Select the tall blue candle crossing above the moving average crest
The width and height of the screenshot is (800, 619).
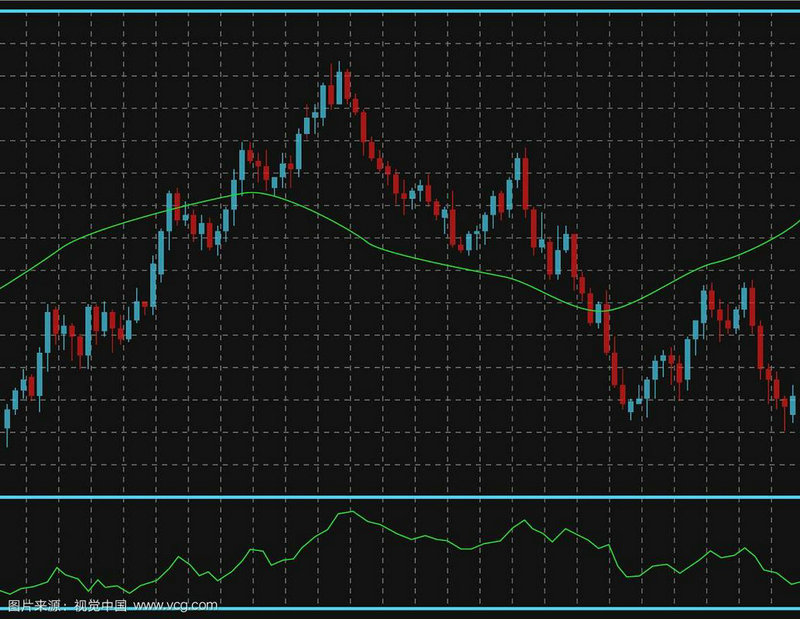[x=234, y=193]
